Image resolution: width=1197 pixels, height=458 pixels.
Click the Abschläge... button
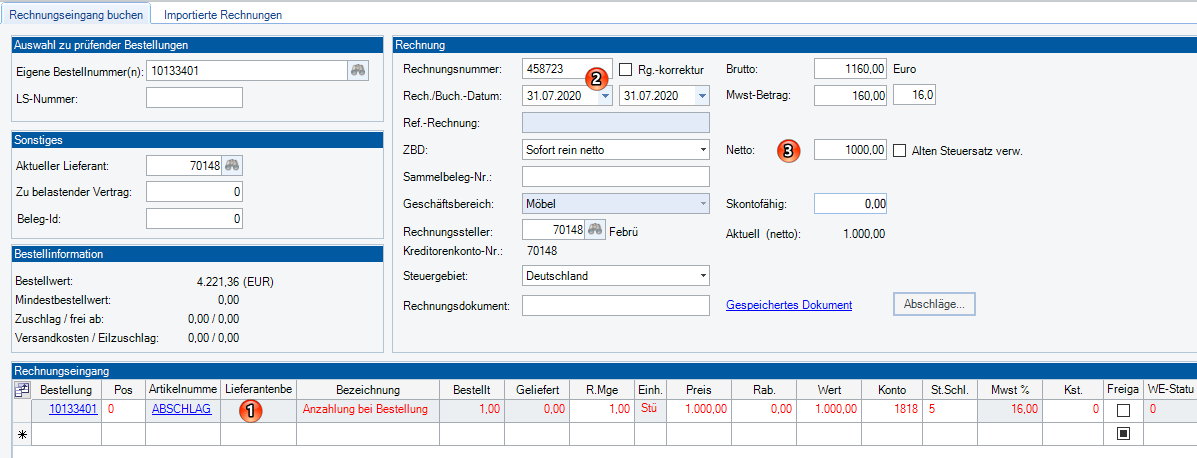click(933, 305)
